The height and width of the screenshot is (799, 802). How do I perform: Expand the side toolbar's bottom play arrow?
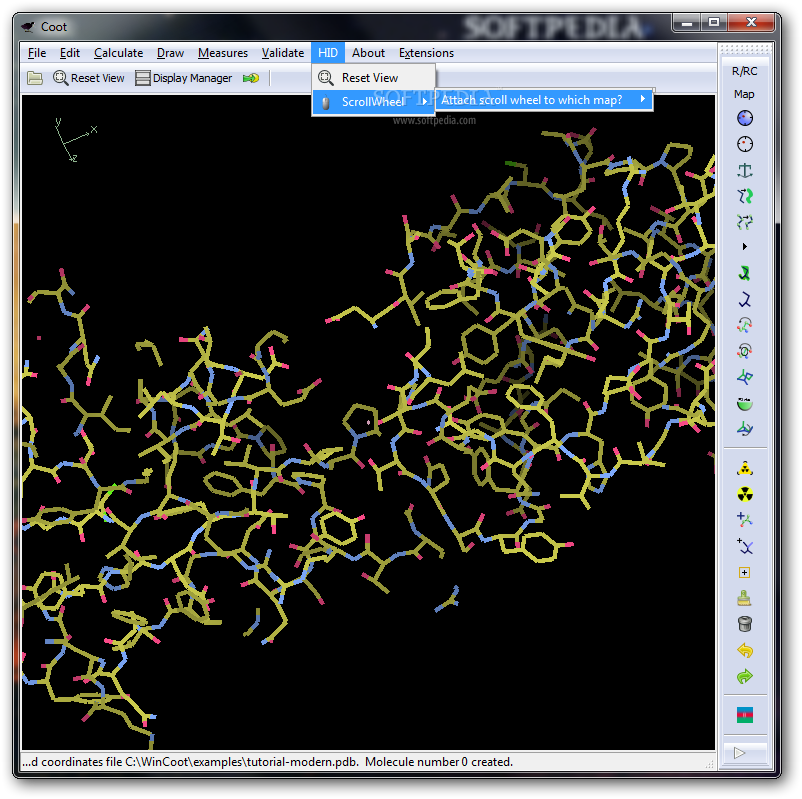pos(740,752)
